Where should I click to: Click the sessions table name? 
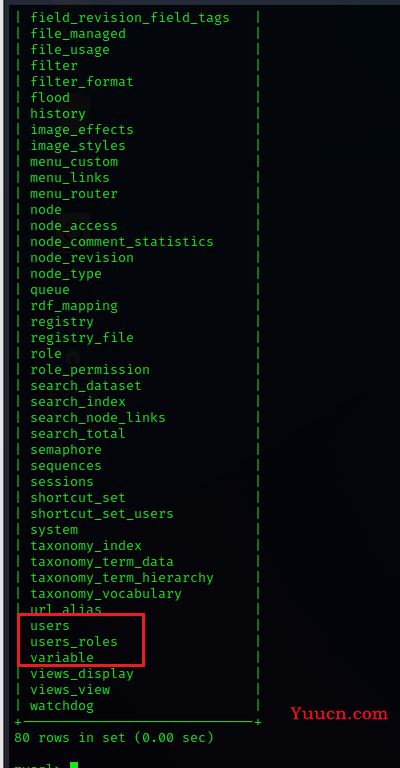[62, 481]
